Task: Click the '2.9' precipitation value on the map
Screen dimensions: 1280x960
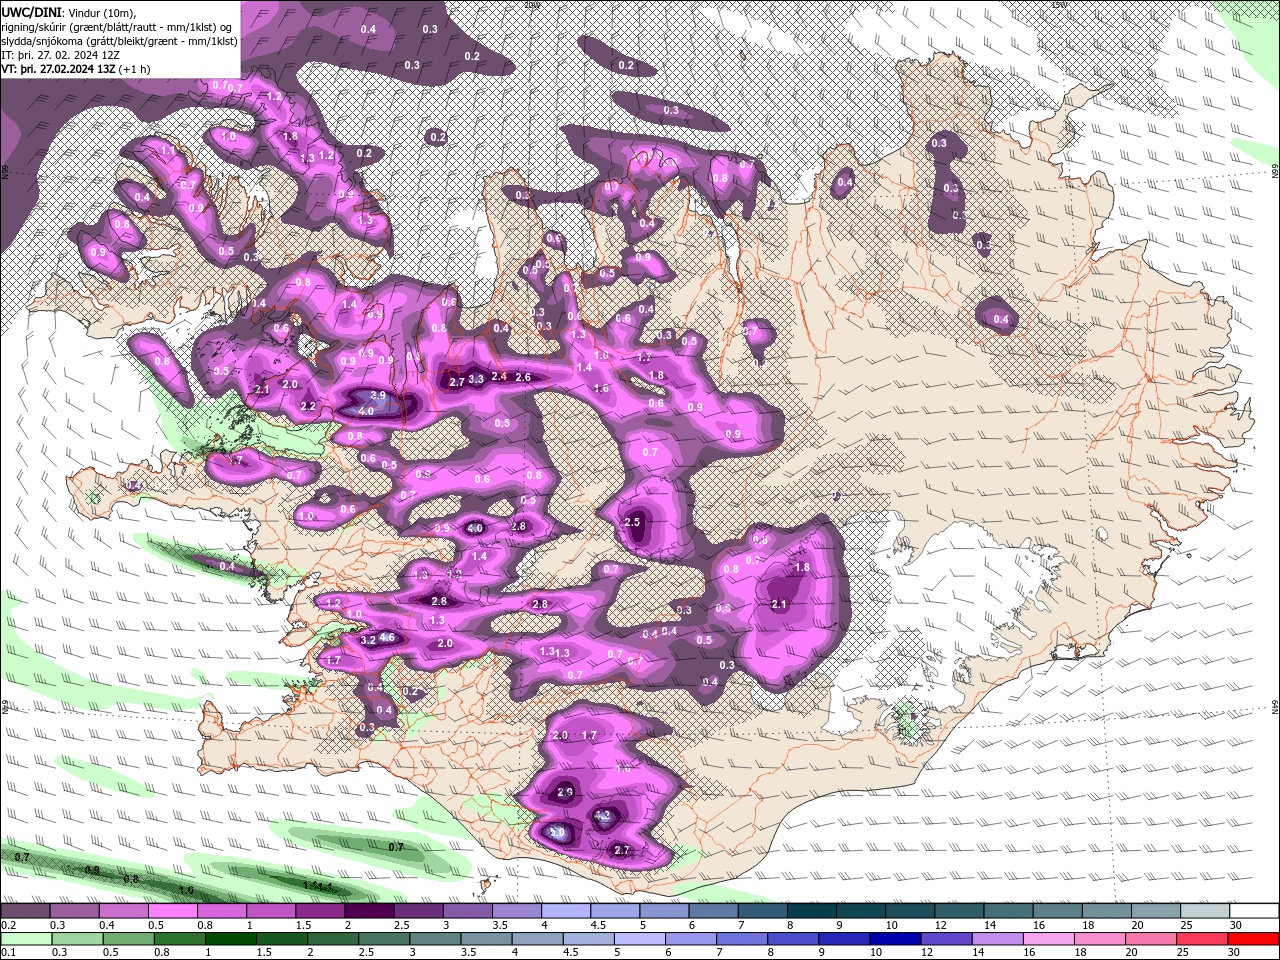Action: coord(565,792)
